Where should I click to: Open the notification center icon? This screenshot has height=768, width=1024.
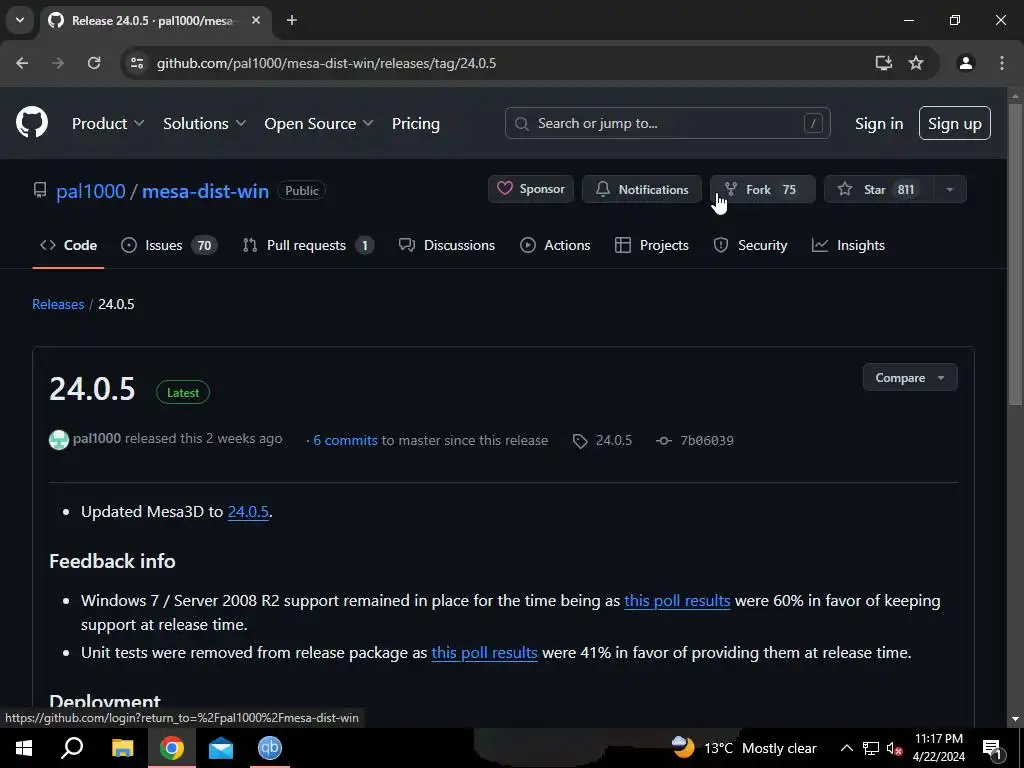pos(992,748)
